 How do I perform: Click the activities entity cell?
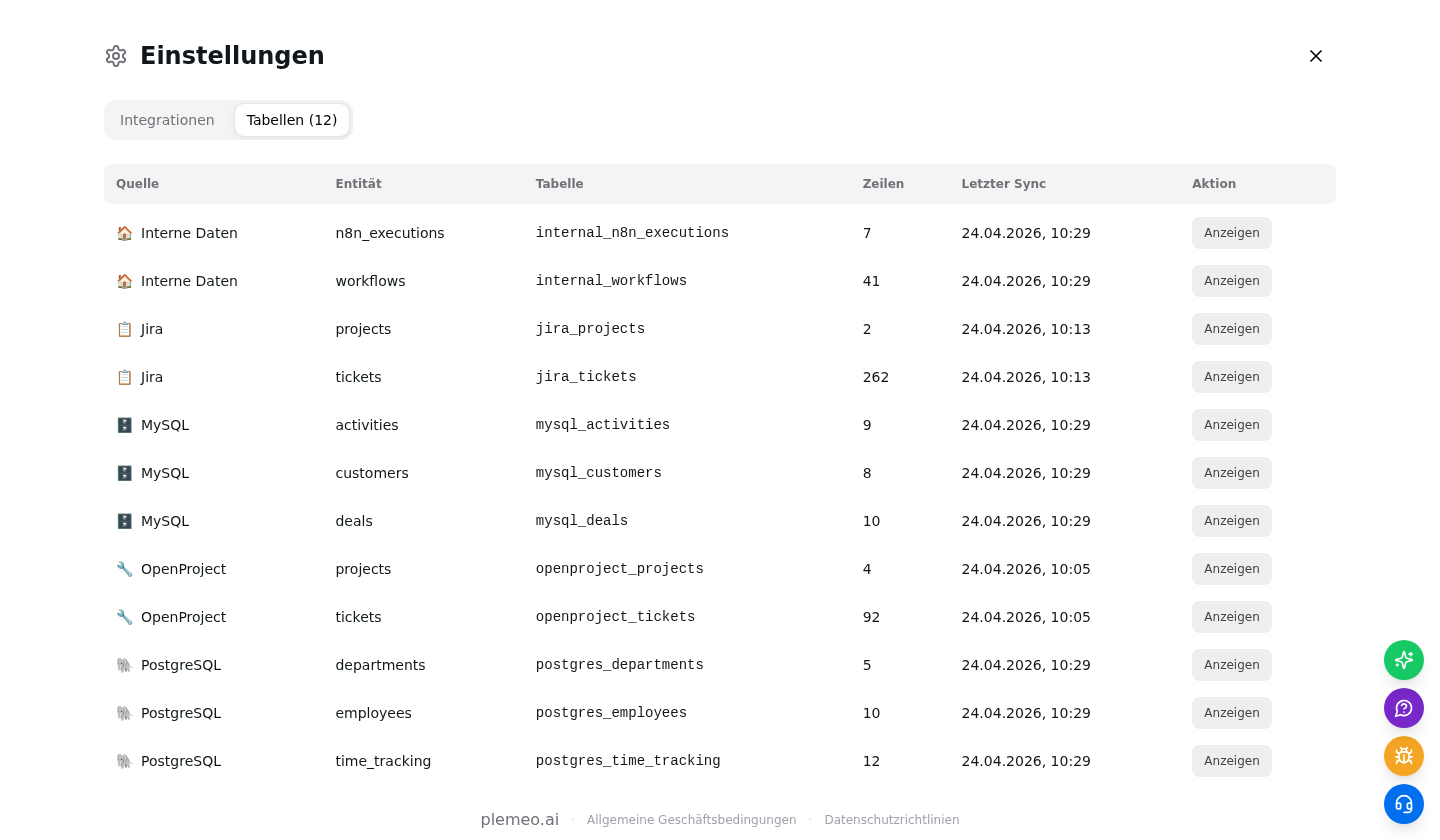[x=367, y=425]
